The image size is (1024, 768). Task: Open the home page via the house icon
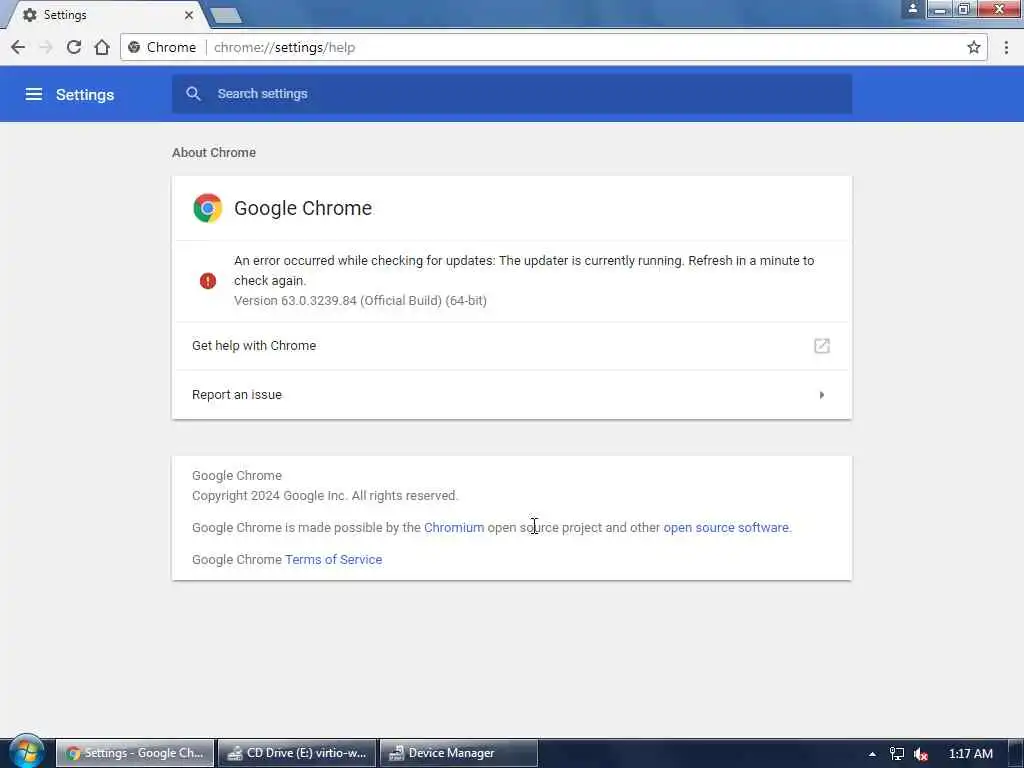point(102,47)
